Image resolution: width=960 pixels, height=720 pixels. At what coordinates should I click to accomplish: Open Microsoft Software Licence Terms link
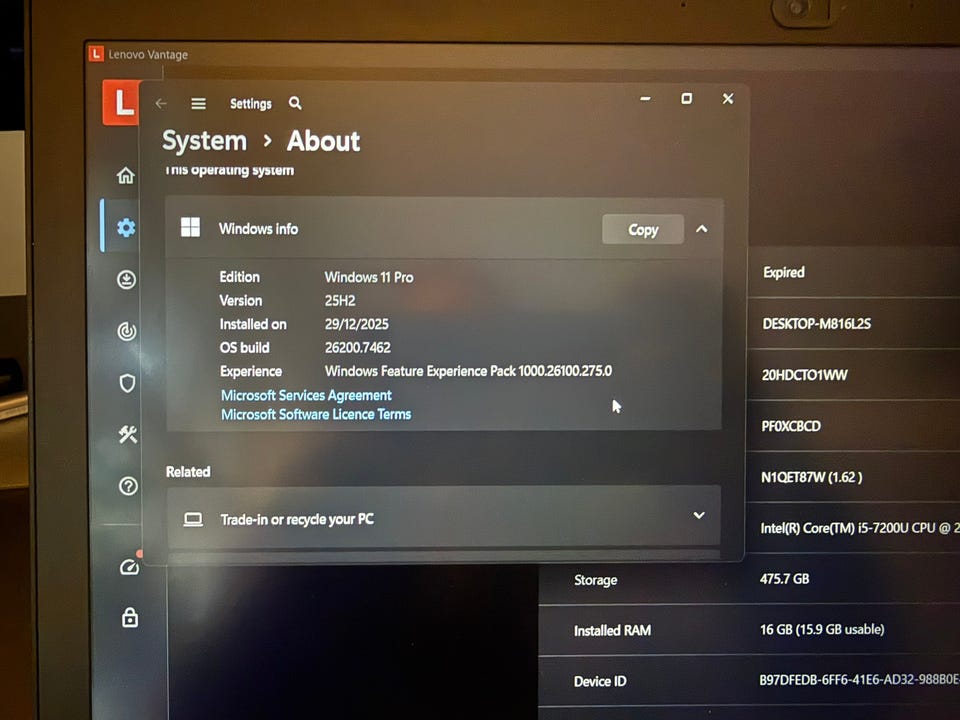(x=316, y=414)
